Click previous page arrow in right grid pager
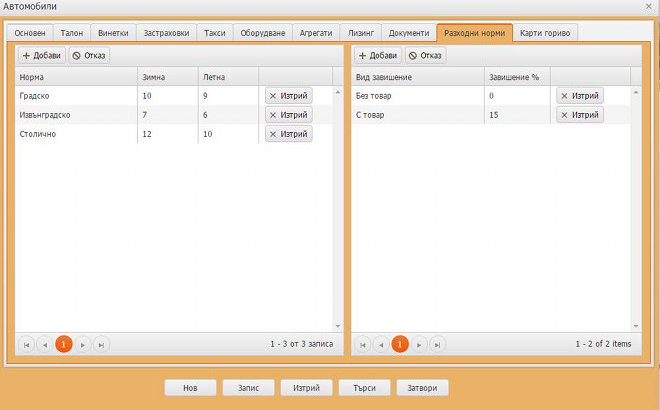The width and height of the screenshot is (660, 410). click(381, 344)
